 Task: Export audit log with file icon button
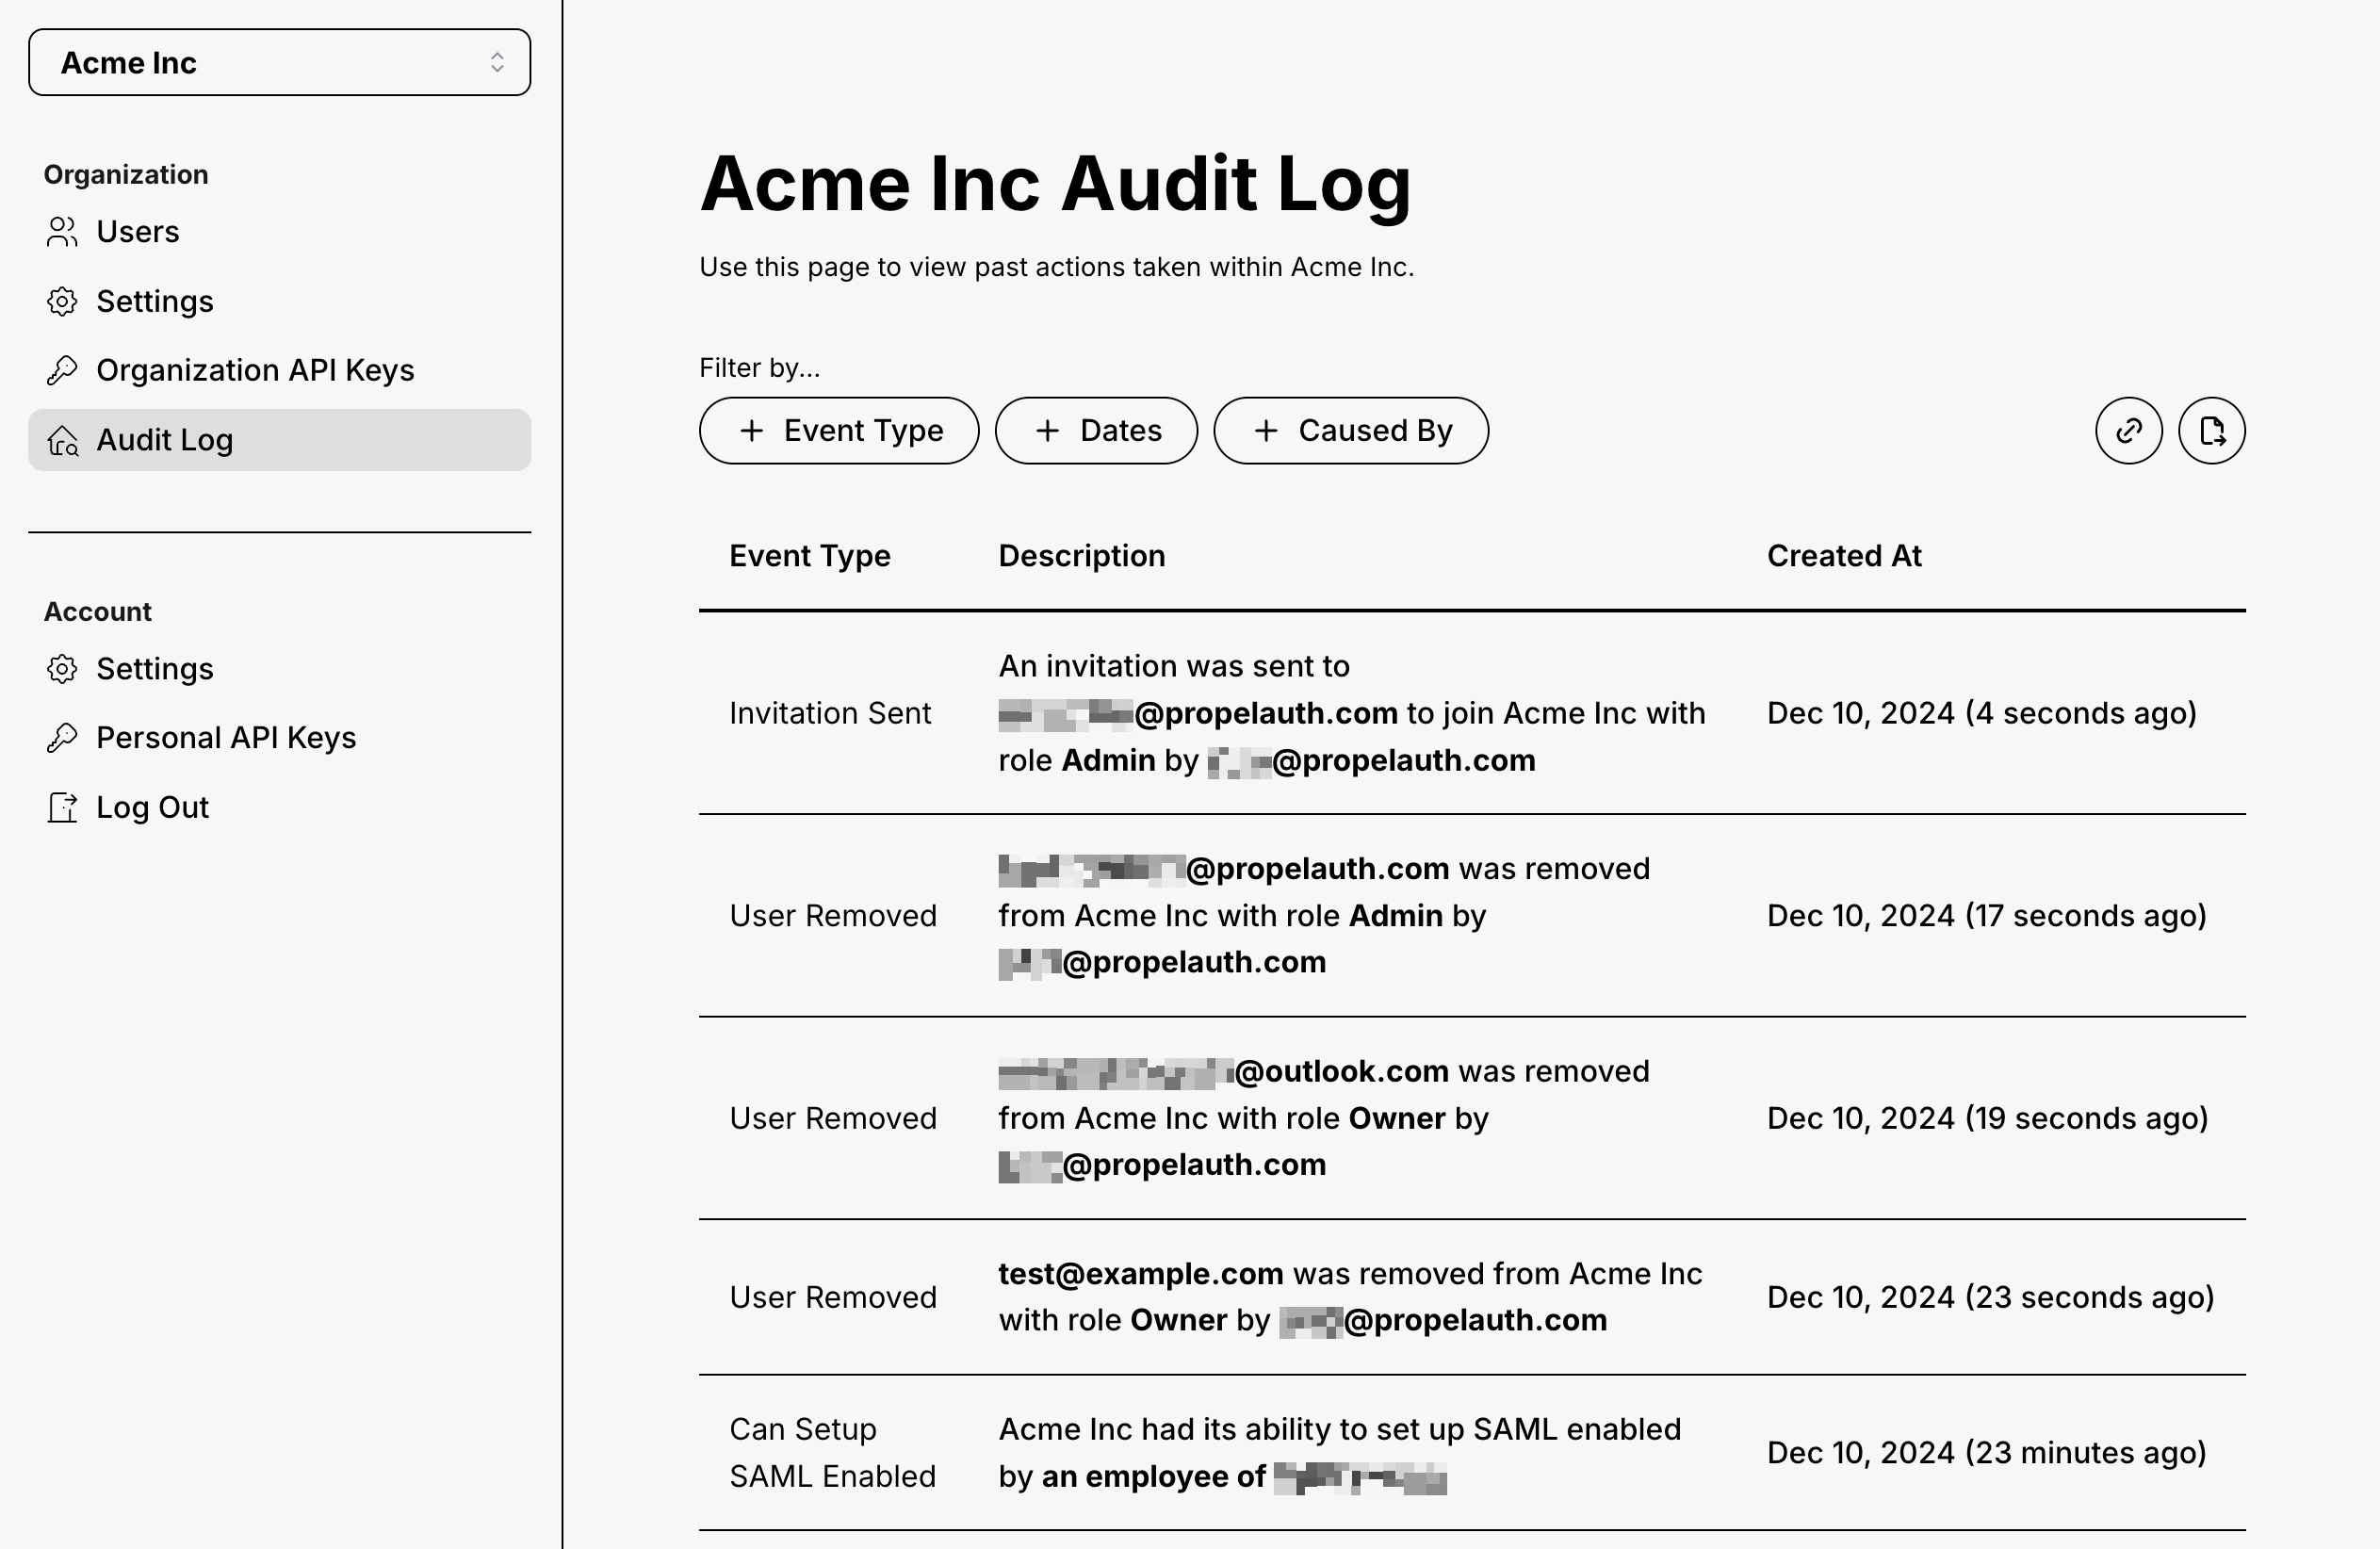(2212, 431)
